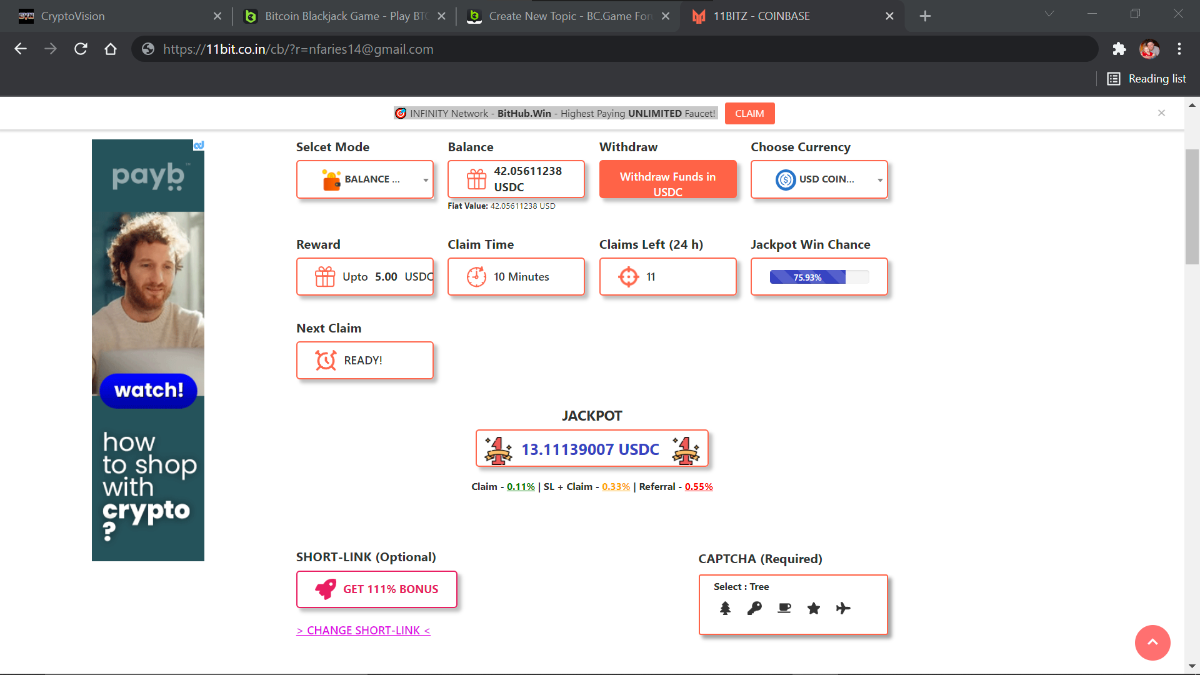The image size is (1200, 675).
Task: Go to browser home page icon
Action: pyautogui.click(x=111, y=49)
